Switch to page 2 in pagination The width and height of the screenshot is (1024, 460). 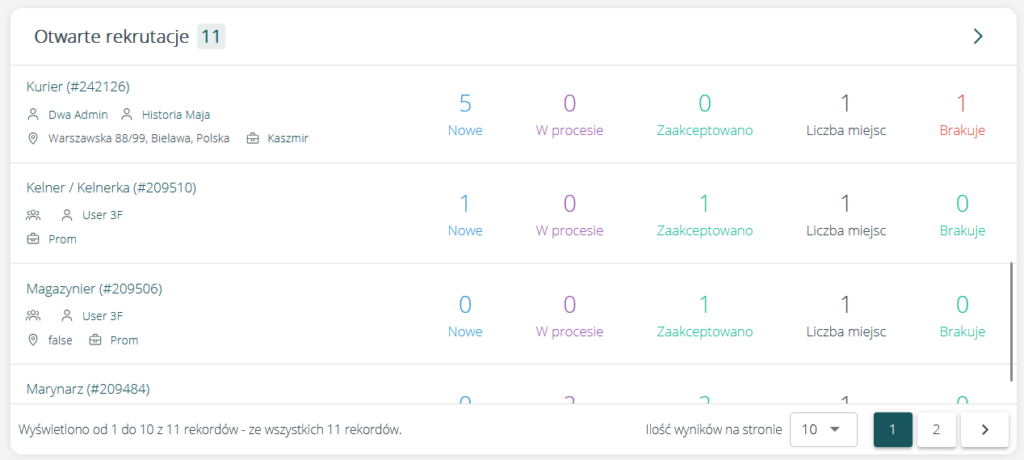[936, 429]
